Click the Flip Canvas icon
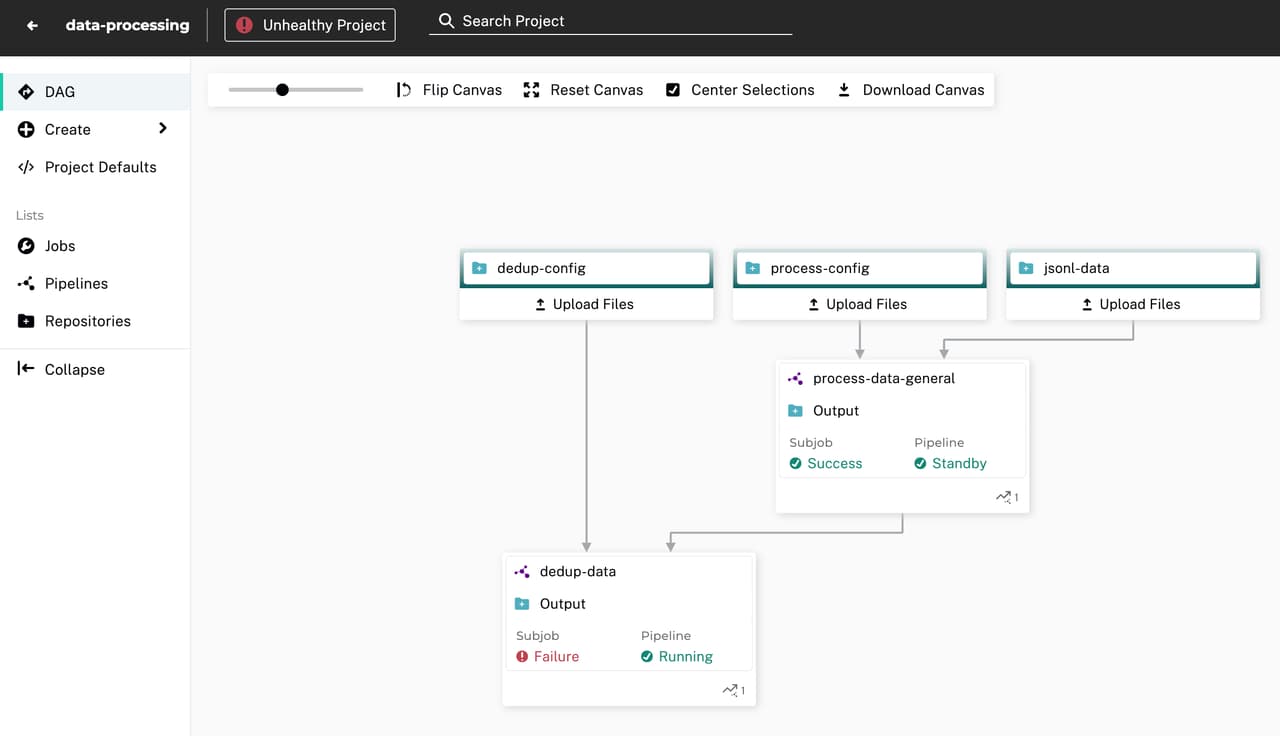The image size is (1280, 736). point(404,90)
